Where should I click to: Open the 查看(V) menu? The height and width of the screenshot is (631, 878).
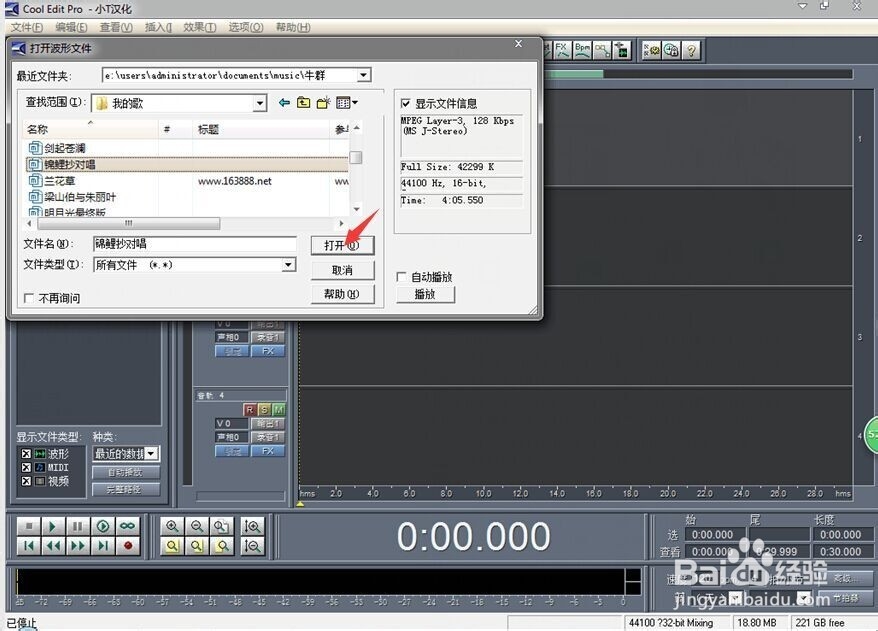[116, 27]
